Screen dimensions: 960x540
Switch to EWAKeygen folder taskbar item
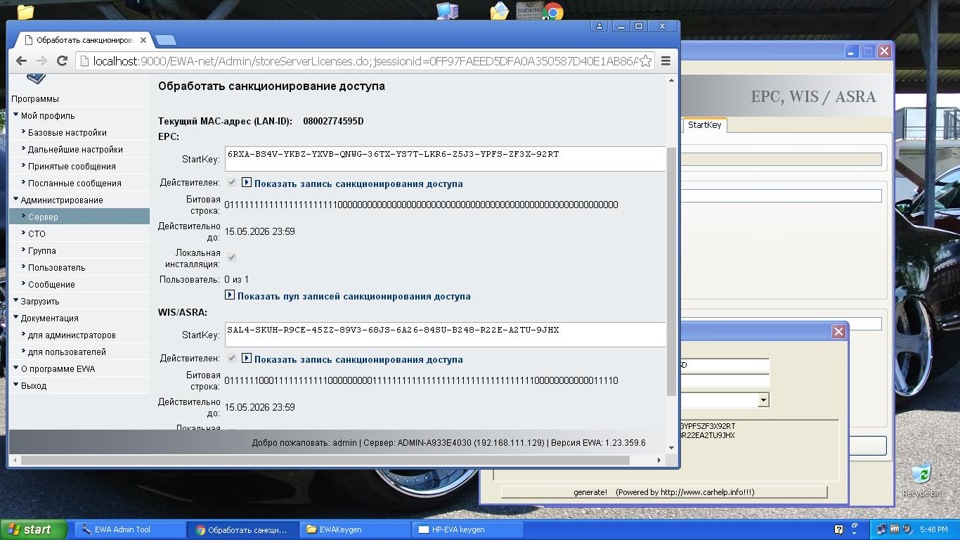354,530
